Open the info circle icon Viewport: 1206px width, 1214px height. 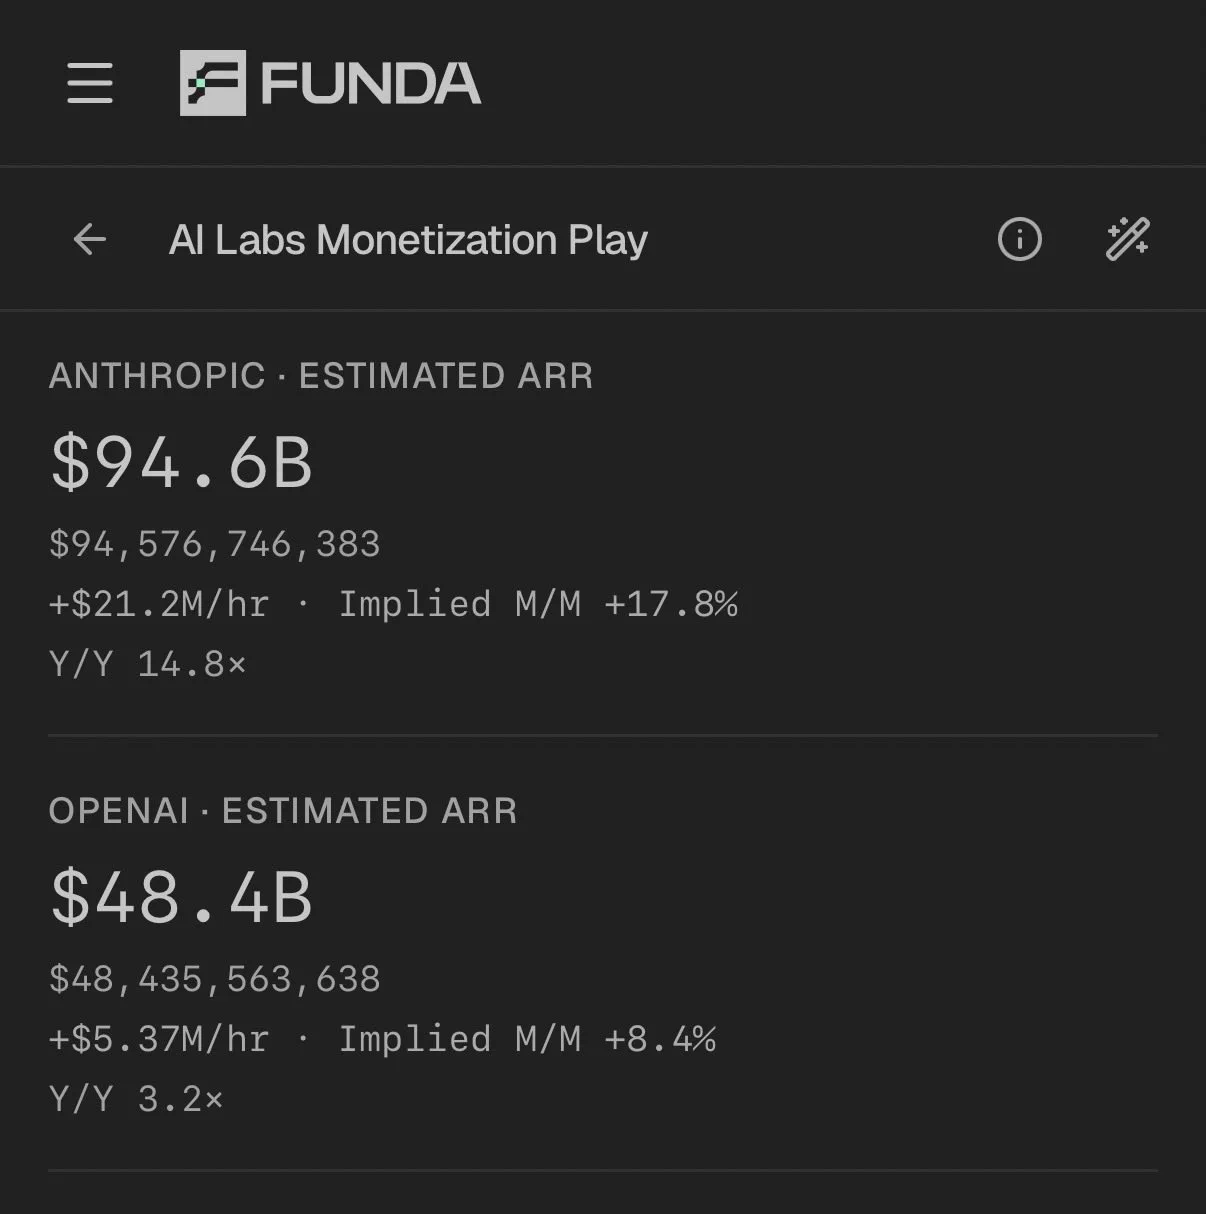coord(1020,239)
